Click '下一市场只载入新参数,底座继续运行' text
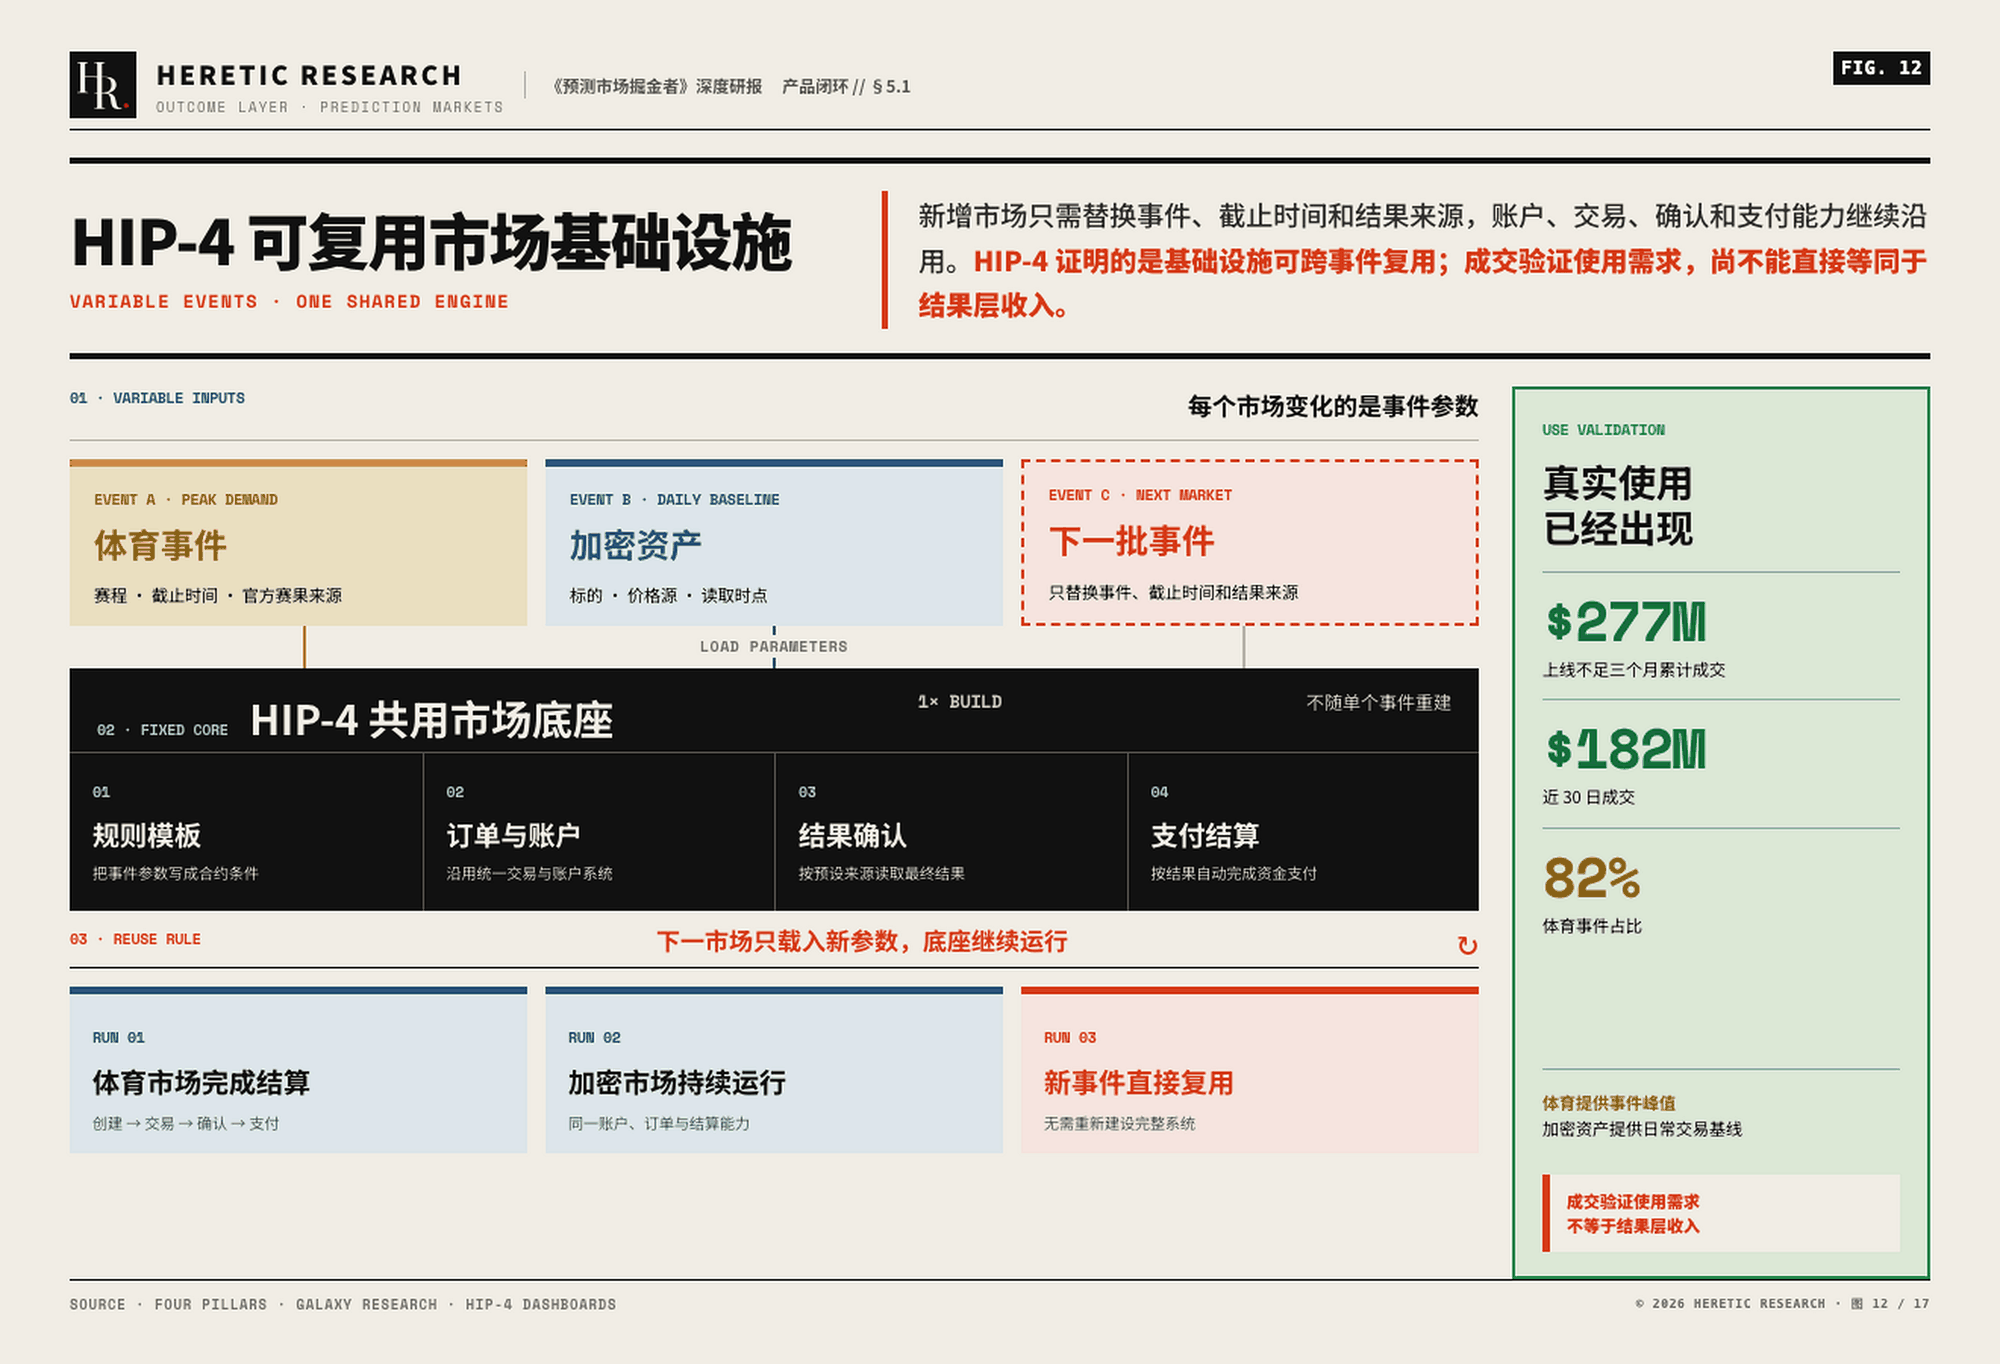Image resolution: width=2000 pixels, height=1364 pixels. click(862, 941)
